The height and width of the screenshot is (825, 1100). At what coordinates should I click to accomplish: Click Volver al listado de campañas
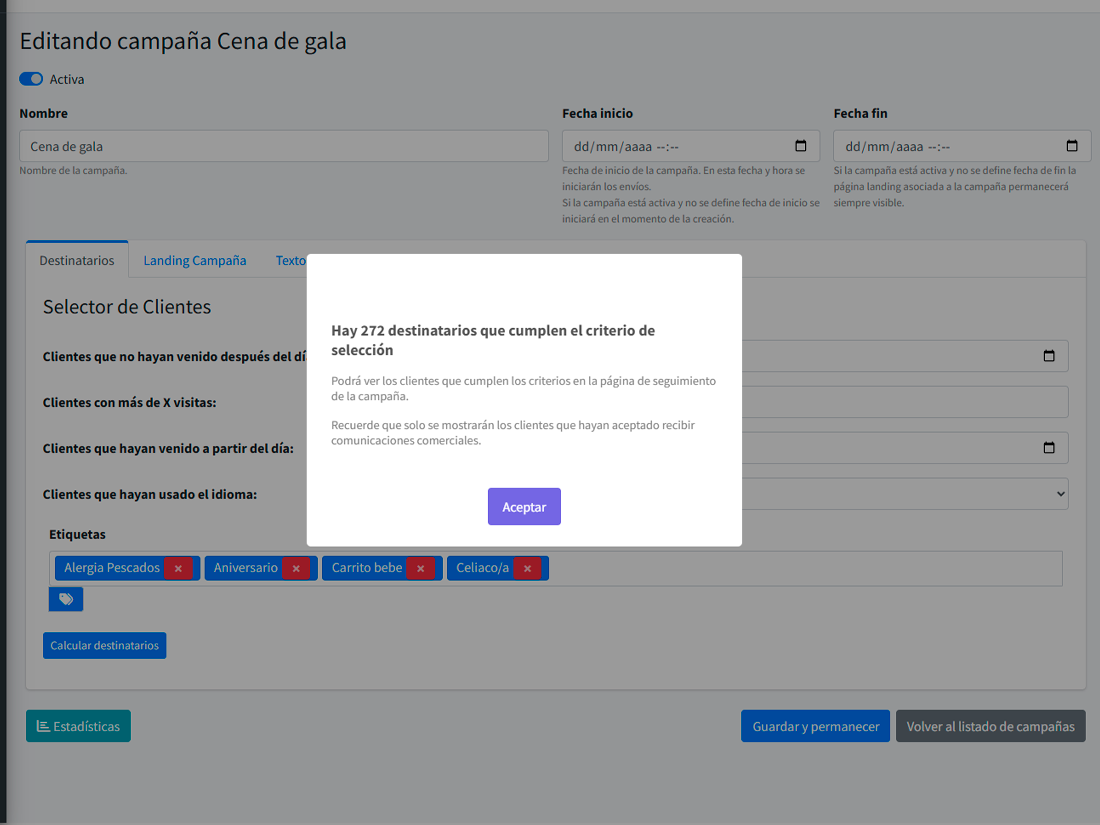click(x=991, y=726)
